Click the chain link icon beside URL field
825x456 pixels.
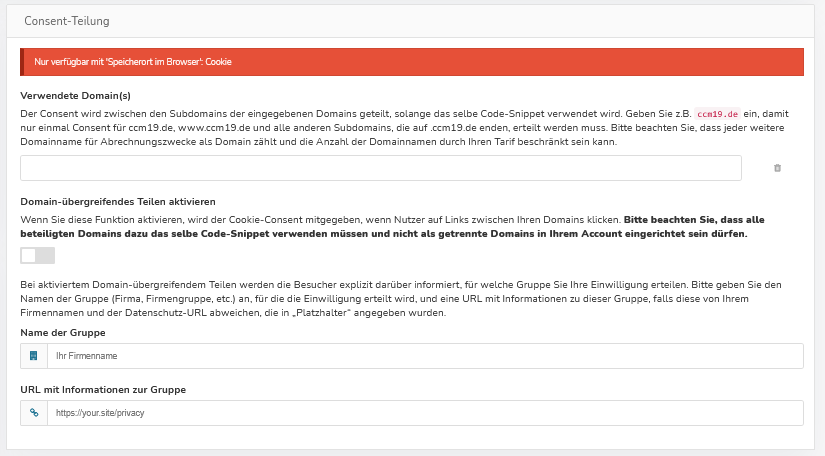click(34, 413)
